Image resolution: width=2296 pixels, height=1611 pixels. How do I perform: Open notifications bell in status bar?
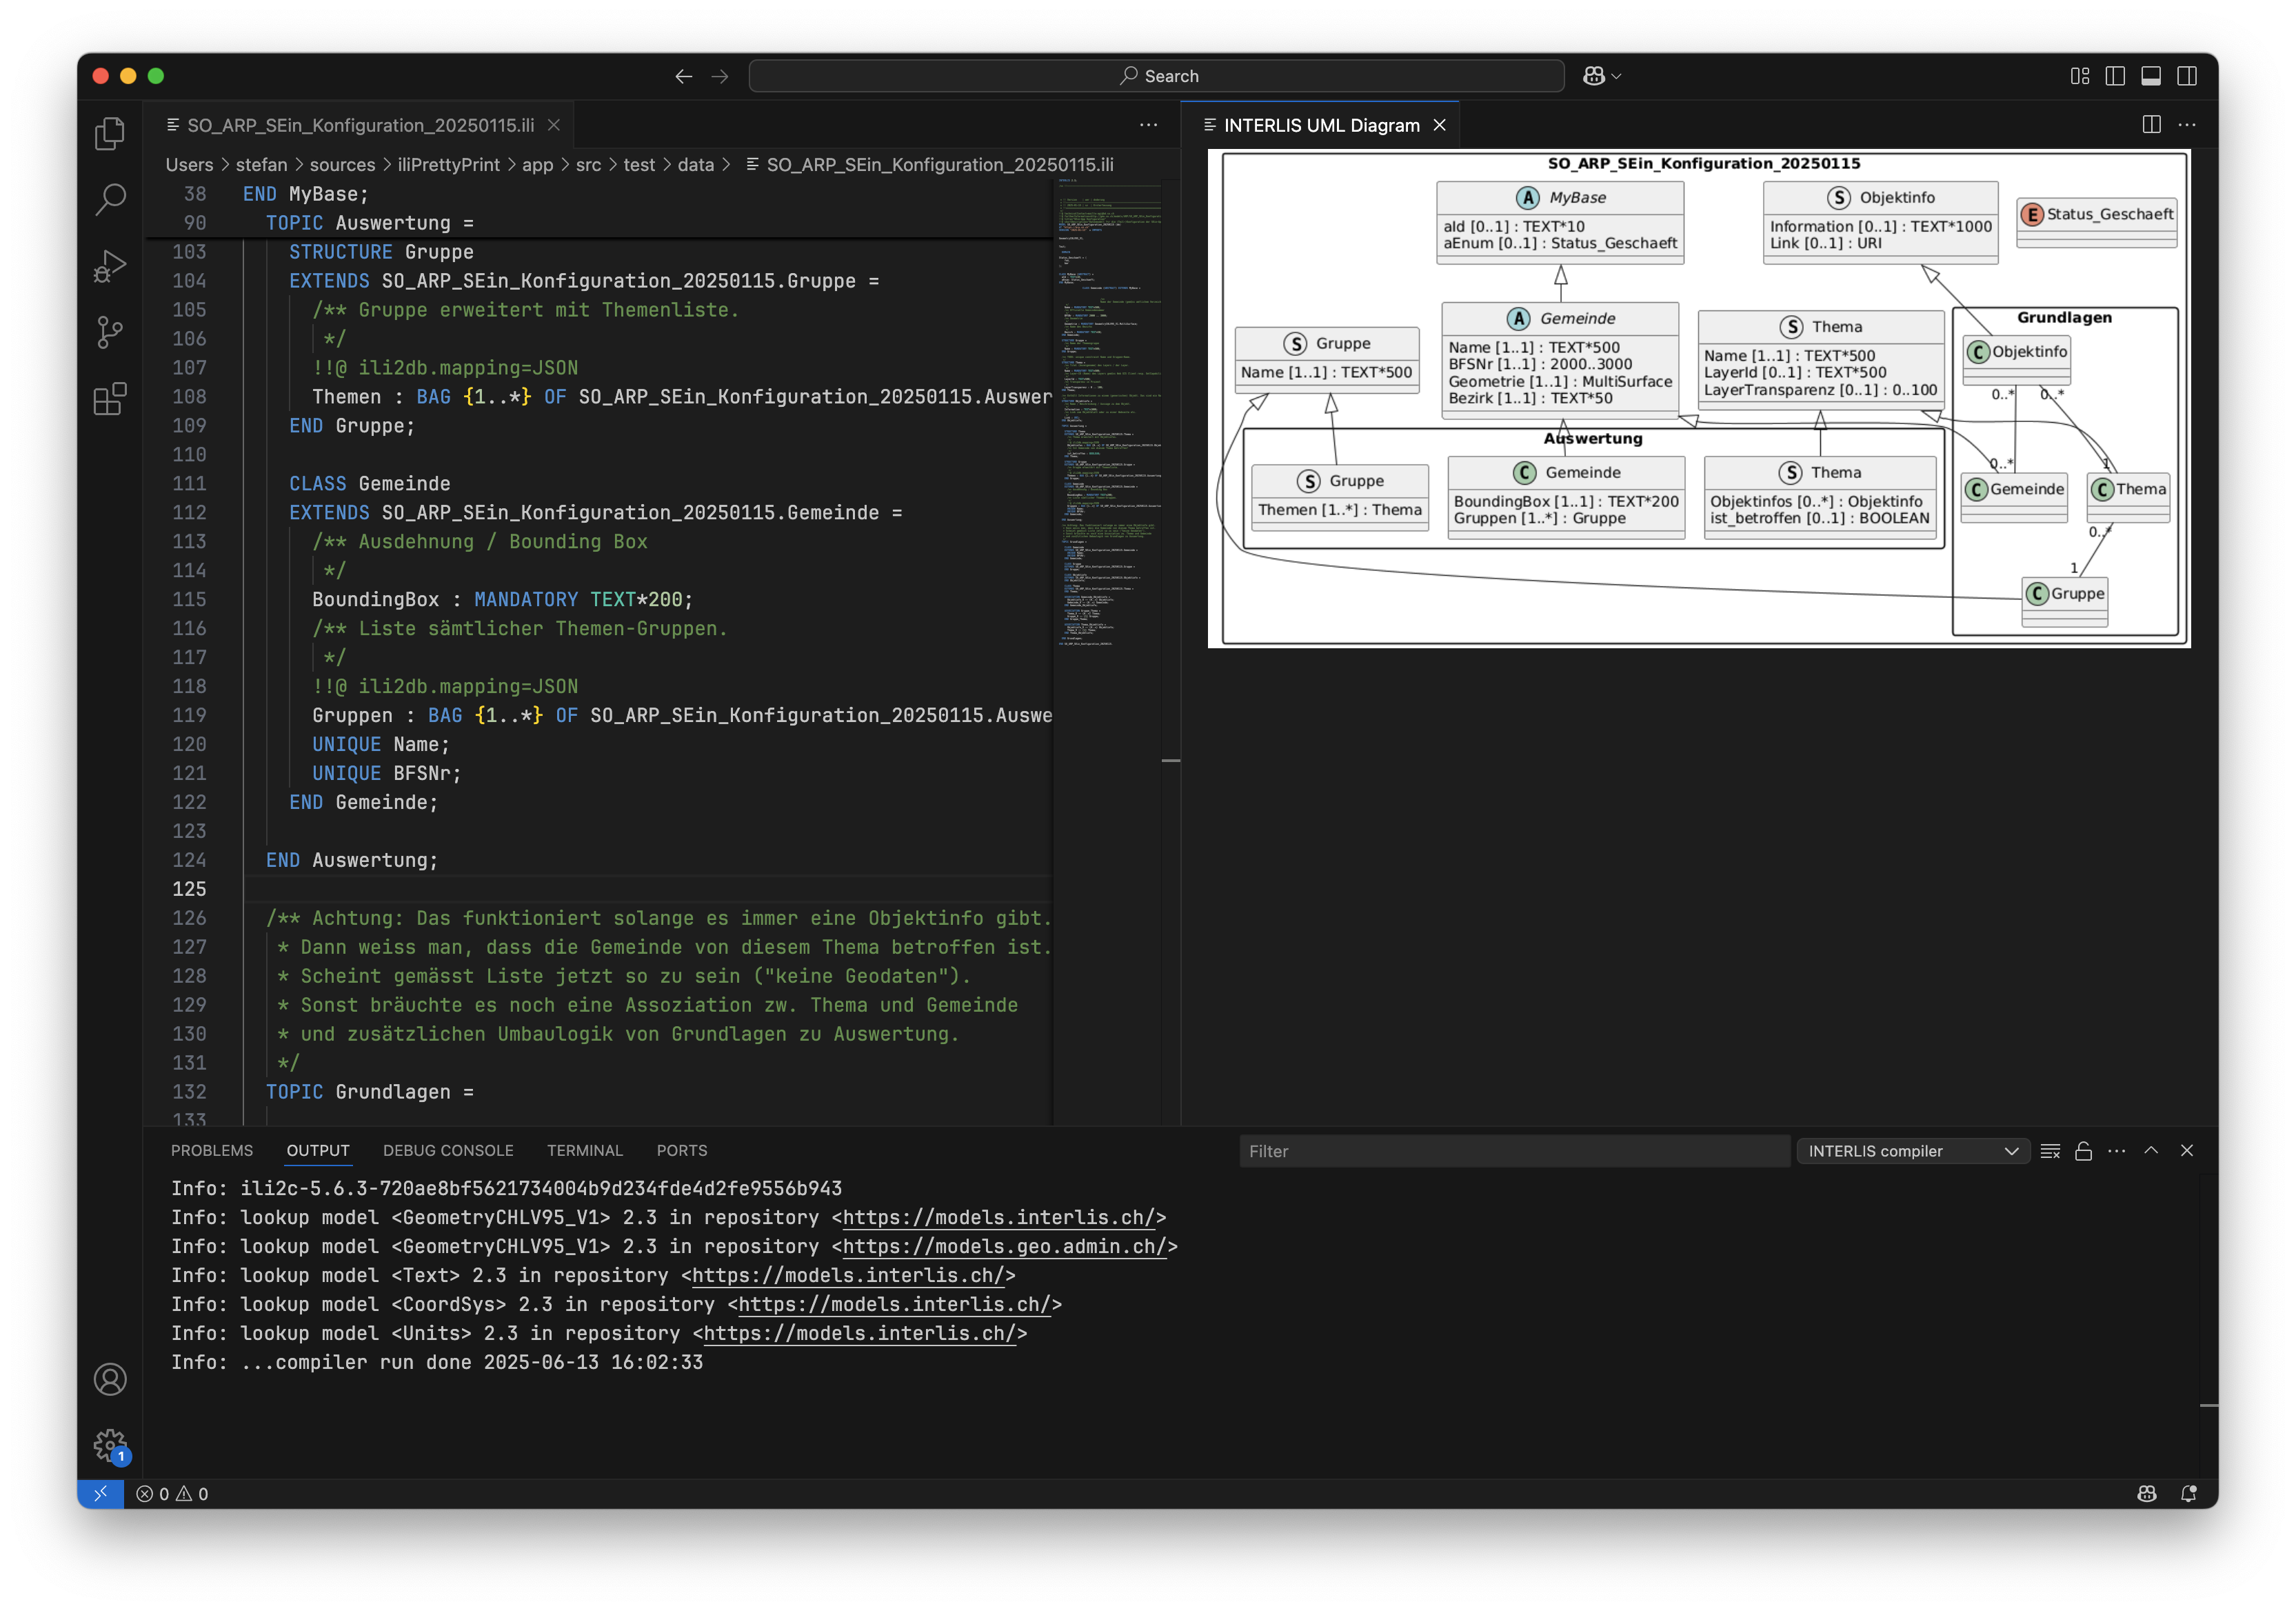pyautogui.click(x=2188, y=1493)
